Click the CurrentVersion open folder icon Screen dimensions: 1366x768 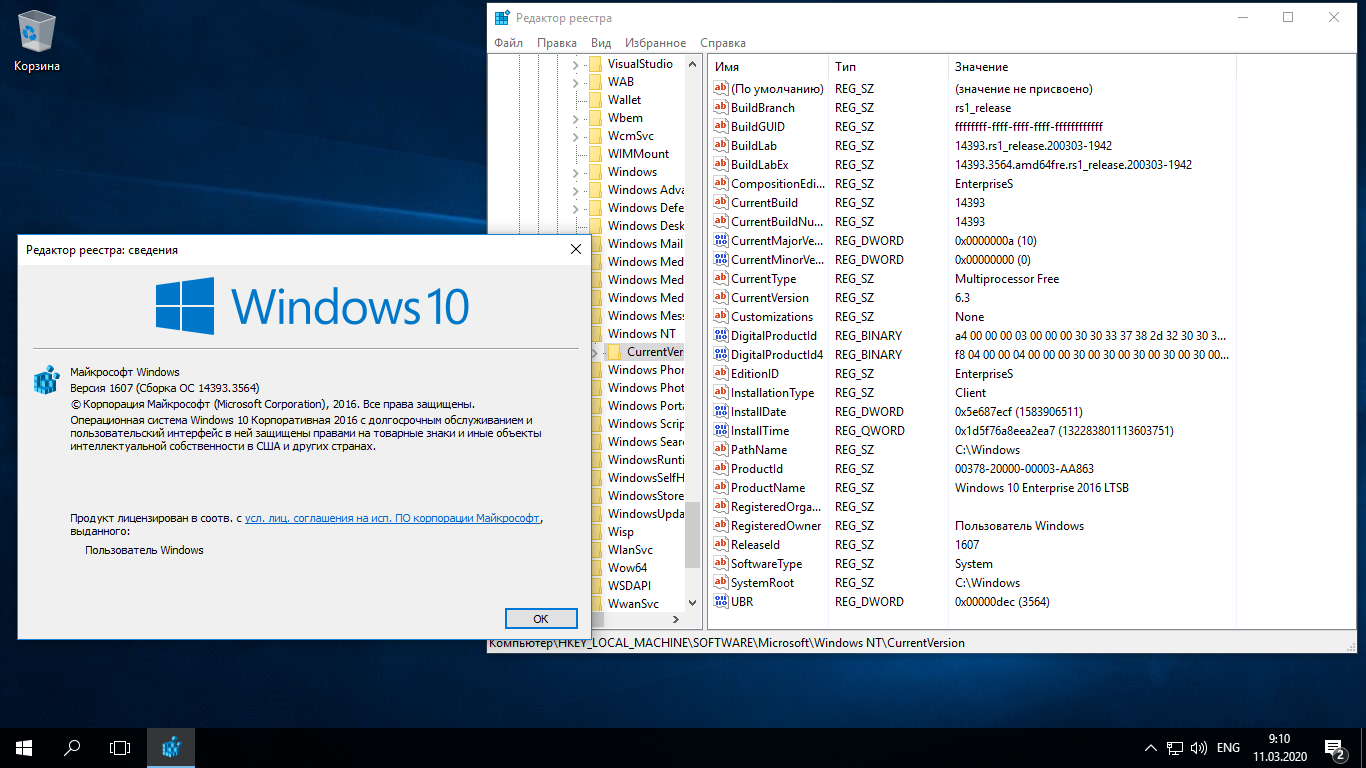coord(614,352)
